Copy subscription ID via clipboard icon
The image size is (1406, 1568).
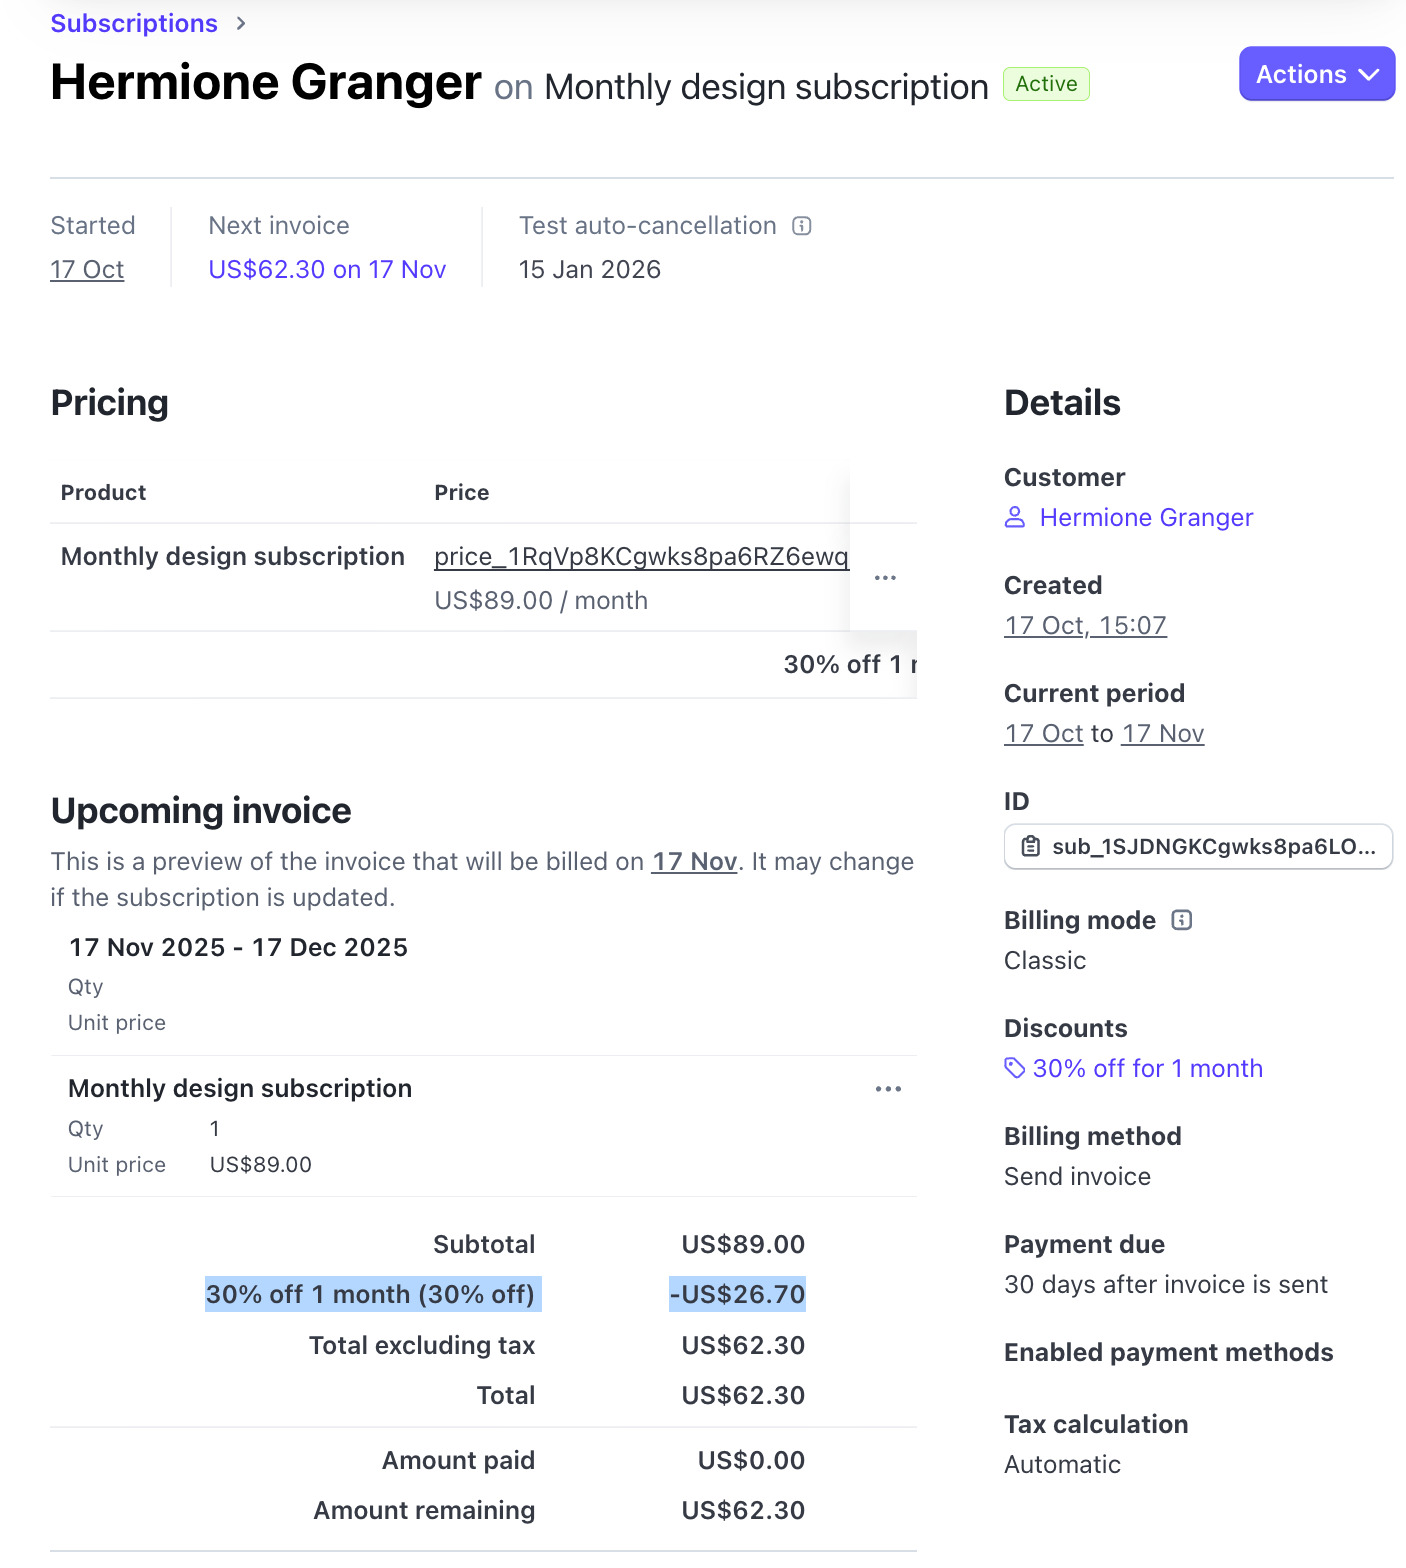tap(1031, 847)
